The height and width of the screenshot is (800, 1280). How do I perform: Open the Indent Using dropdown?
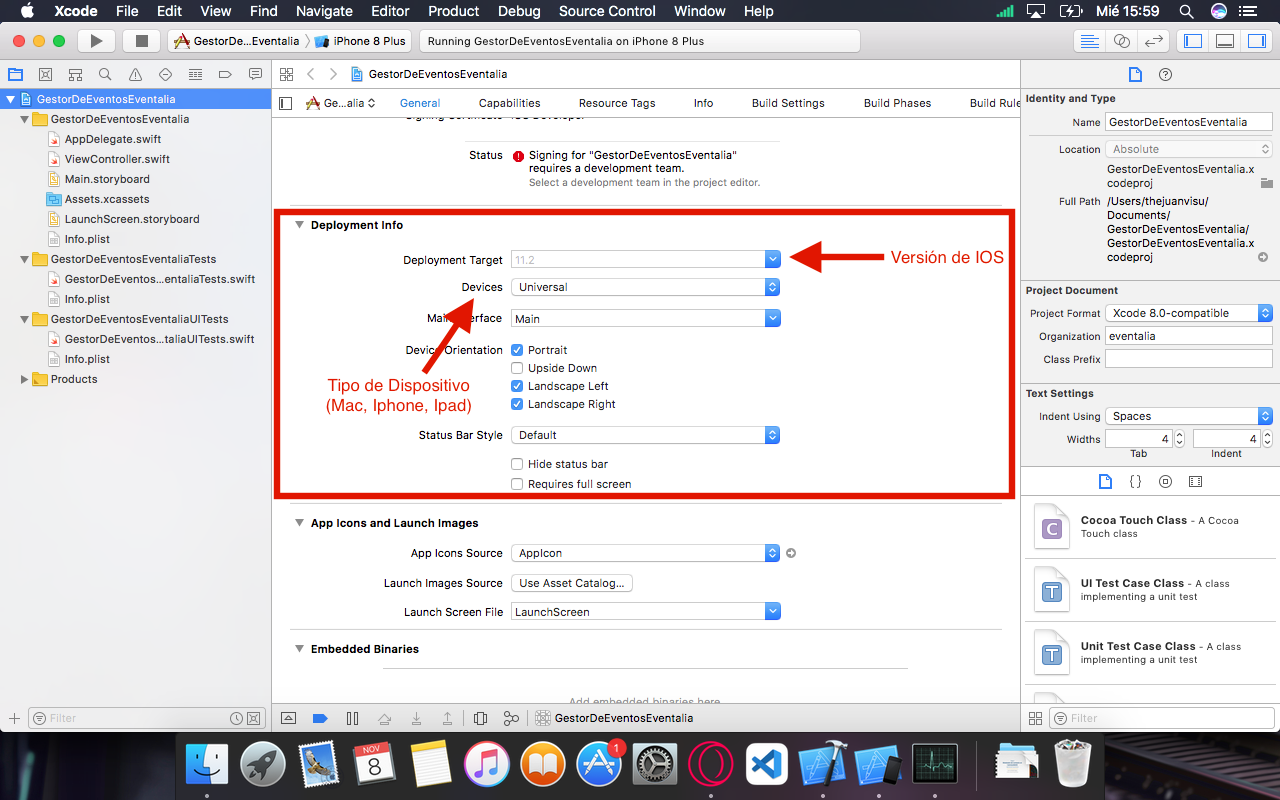(1189, 416)
